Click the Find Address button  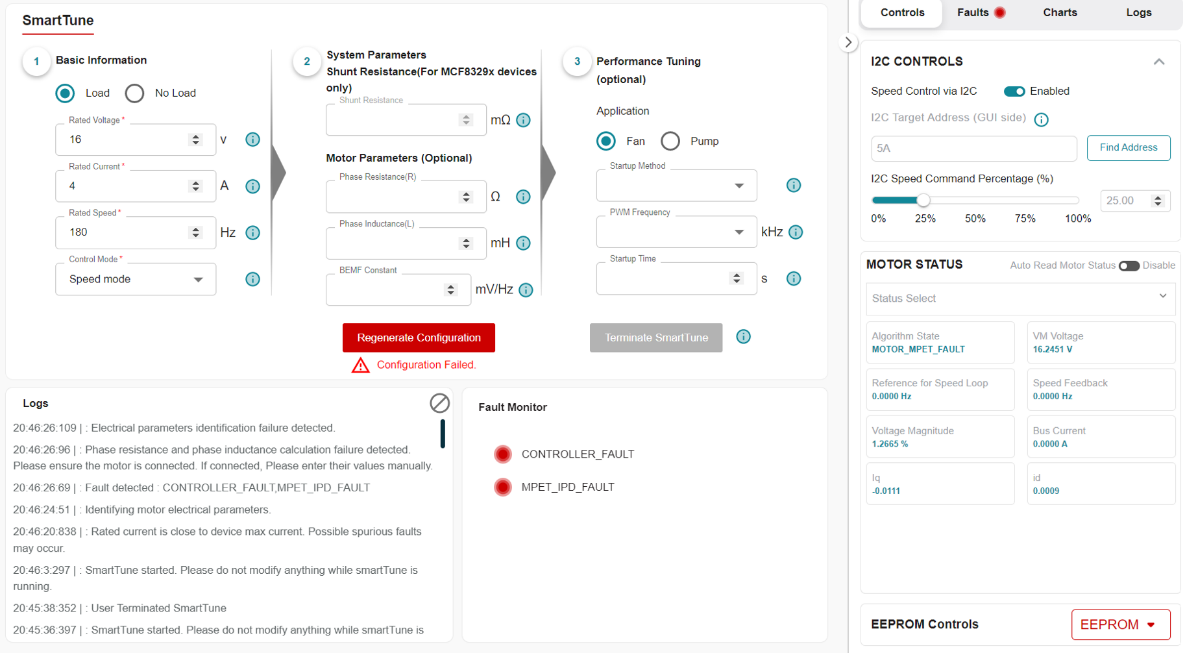coord(1128,148)
